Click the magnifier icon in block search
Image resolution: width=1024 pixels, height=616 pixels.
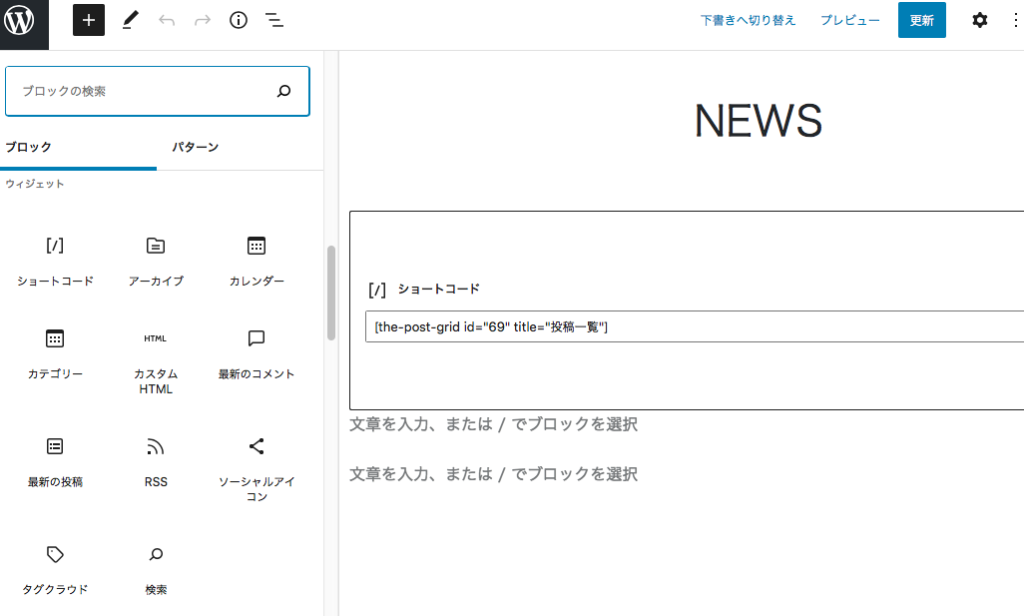coord(283,91)
